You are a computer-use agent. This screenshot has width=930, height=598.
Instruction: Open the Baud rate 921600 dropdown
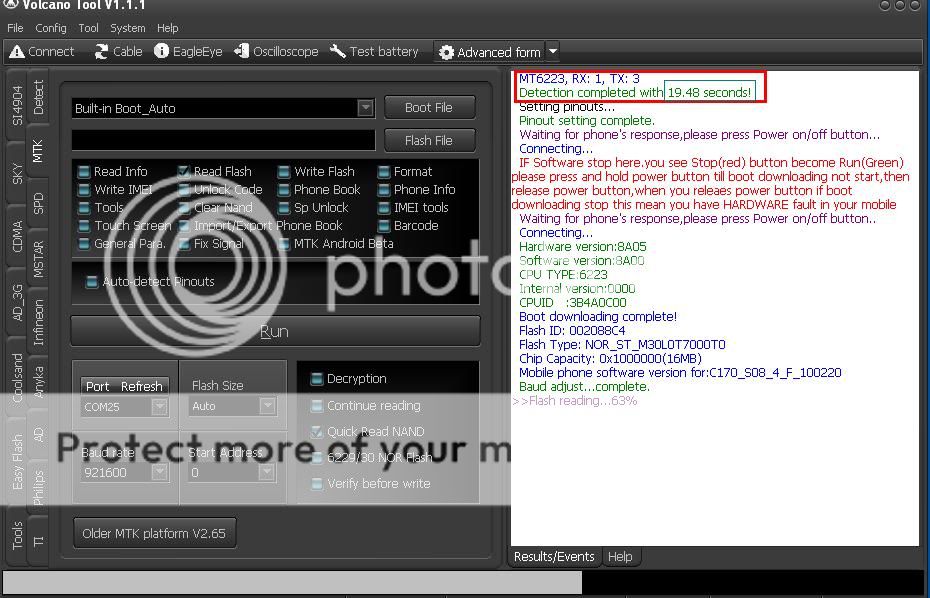click(159, 472)
